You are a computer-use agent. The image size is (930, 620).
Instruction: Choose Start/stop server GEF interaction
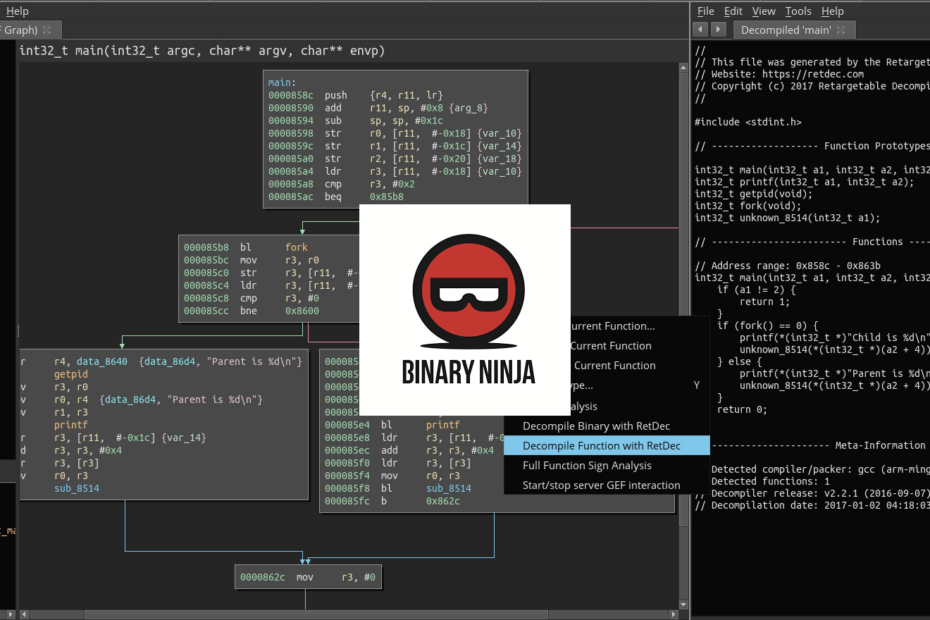tap(601, 485)
